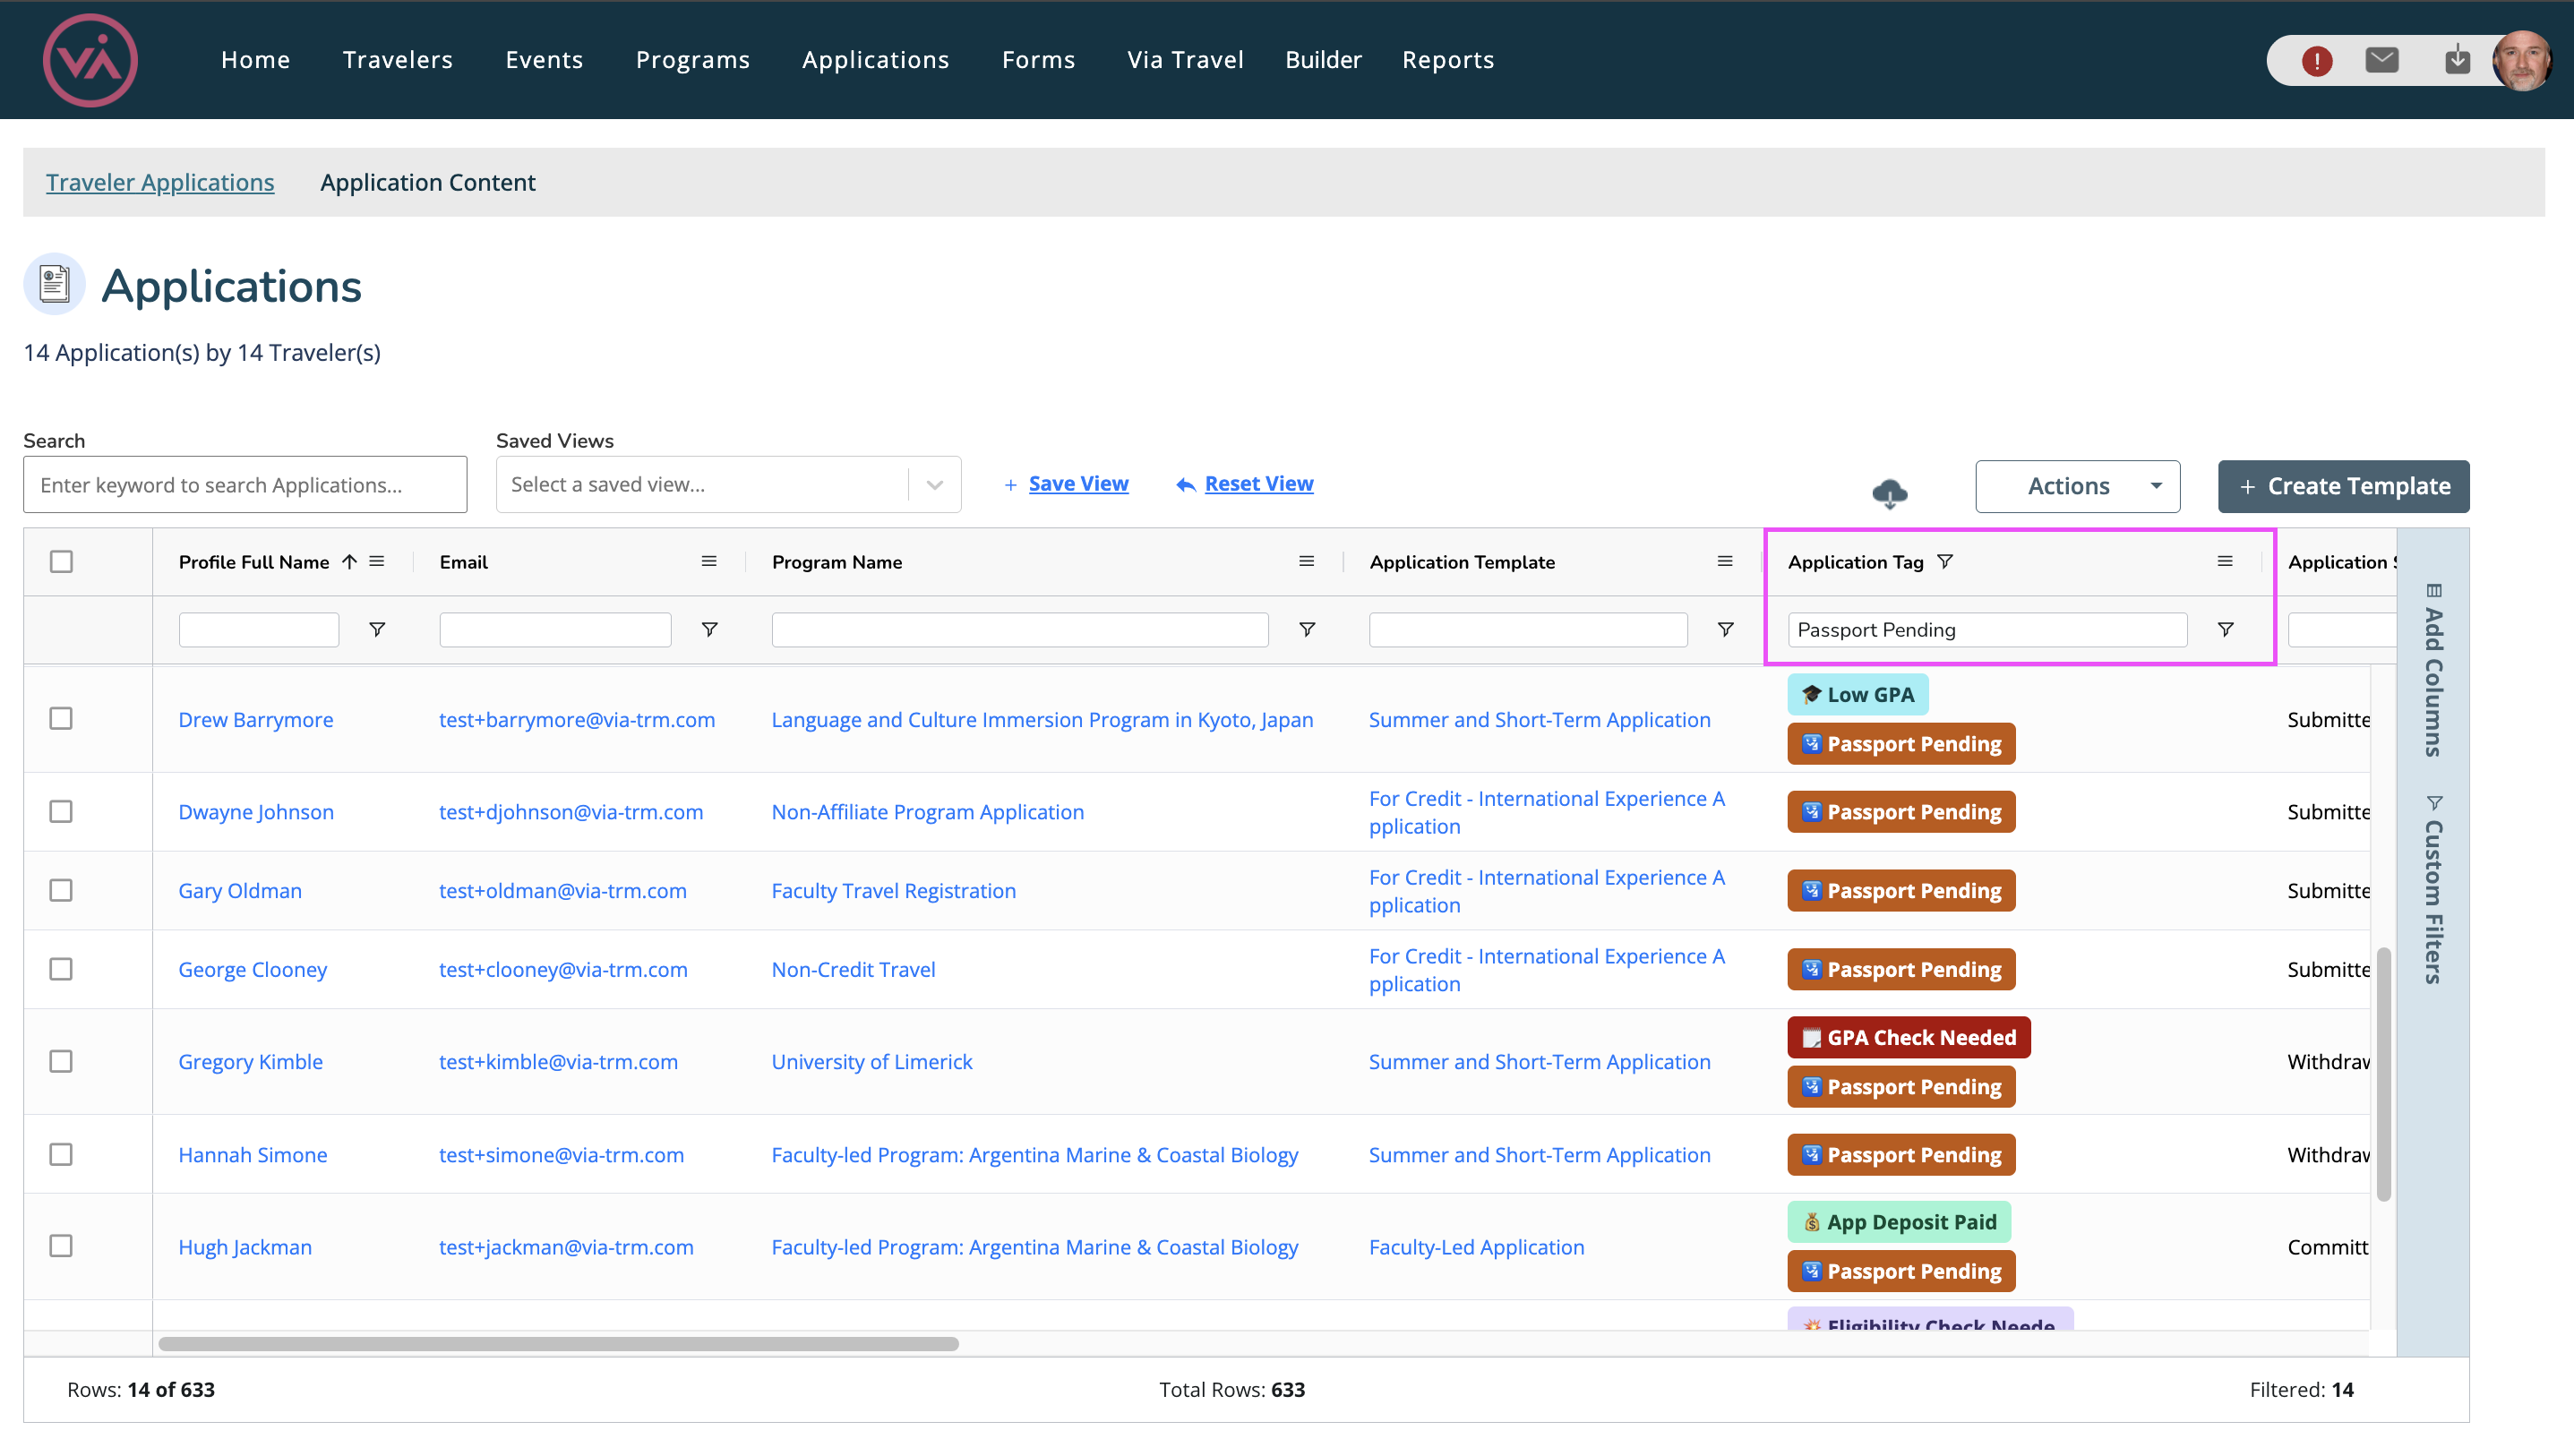
Task: Open Program Name column menu icon
Action: (x=1306, y=561)
